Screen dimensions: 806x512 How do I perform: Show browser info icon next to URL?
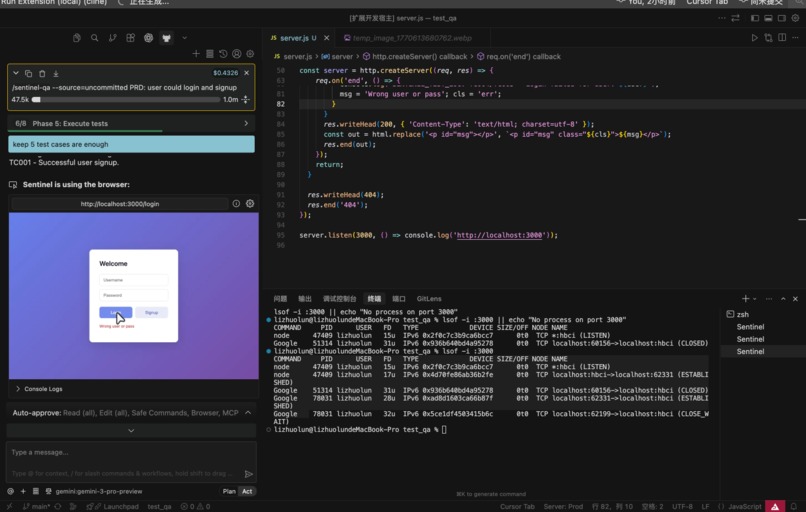[236, 204]
